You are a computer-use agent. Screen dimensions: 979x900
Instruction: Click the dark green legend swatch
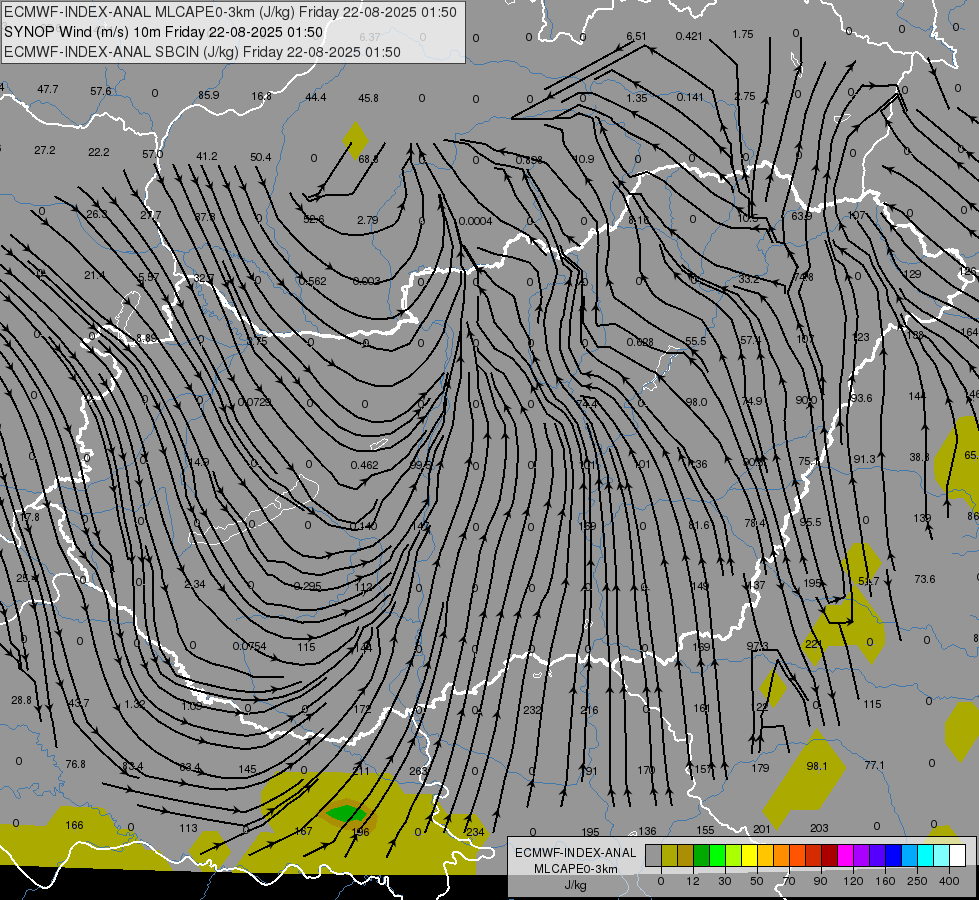(x=701, y=856)
